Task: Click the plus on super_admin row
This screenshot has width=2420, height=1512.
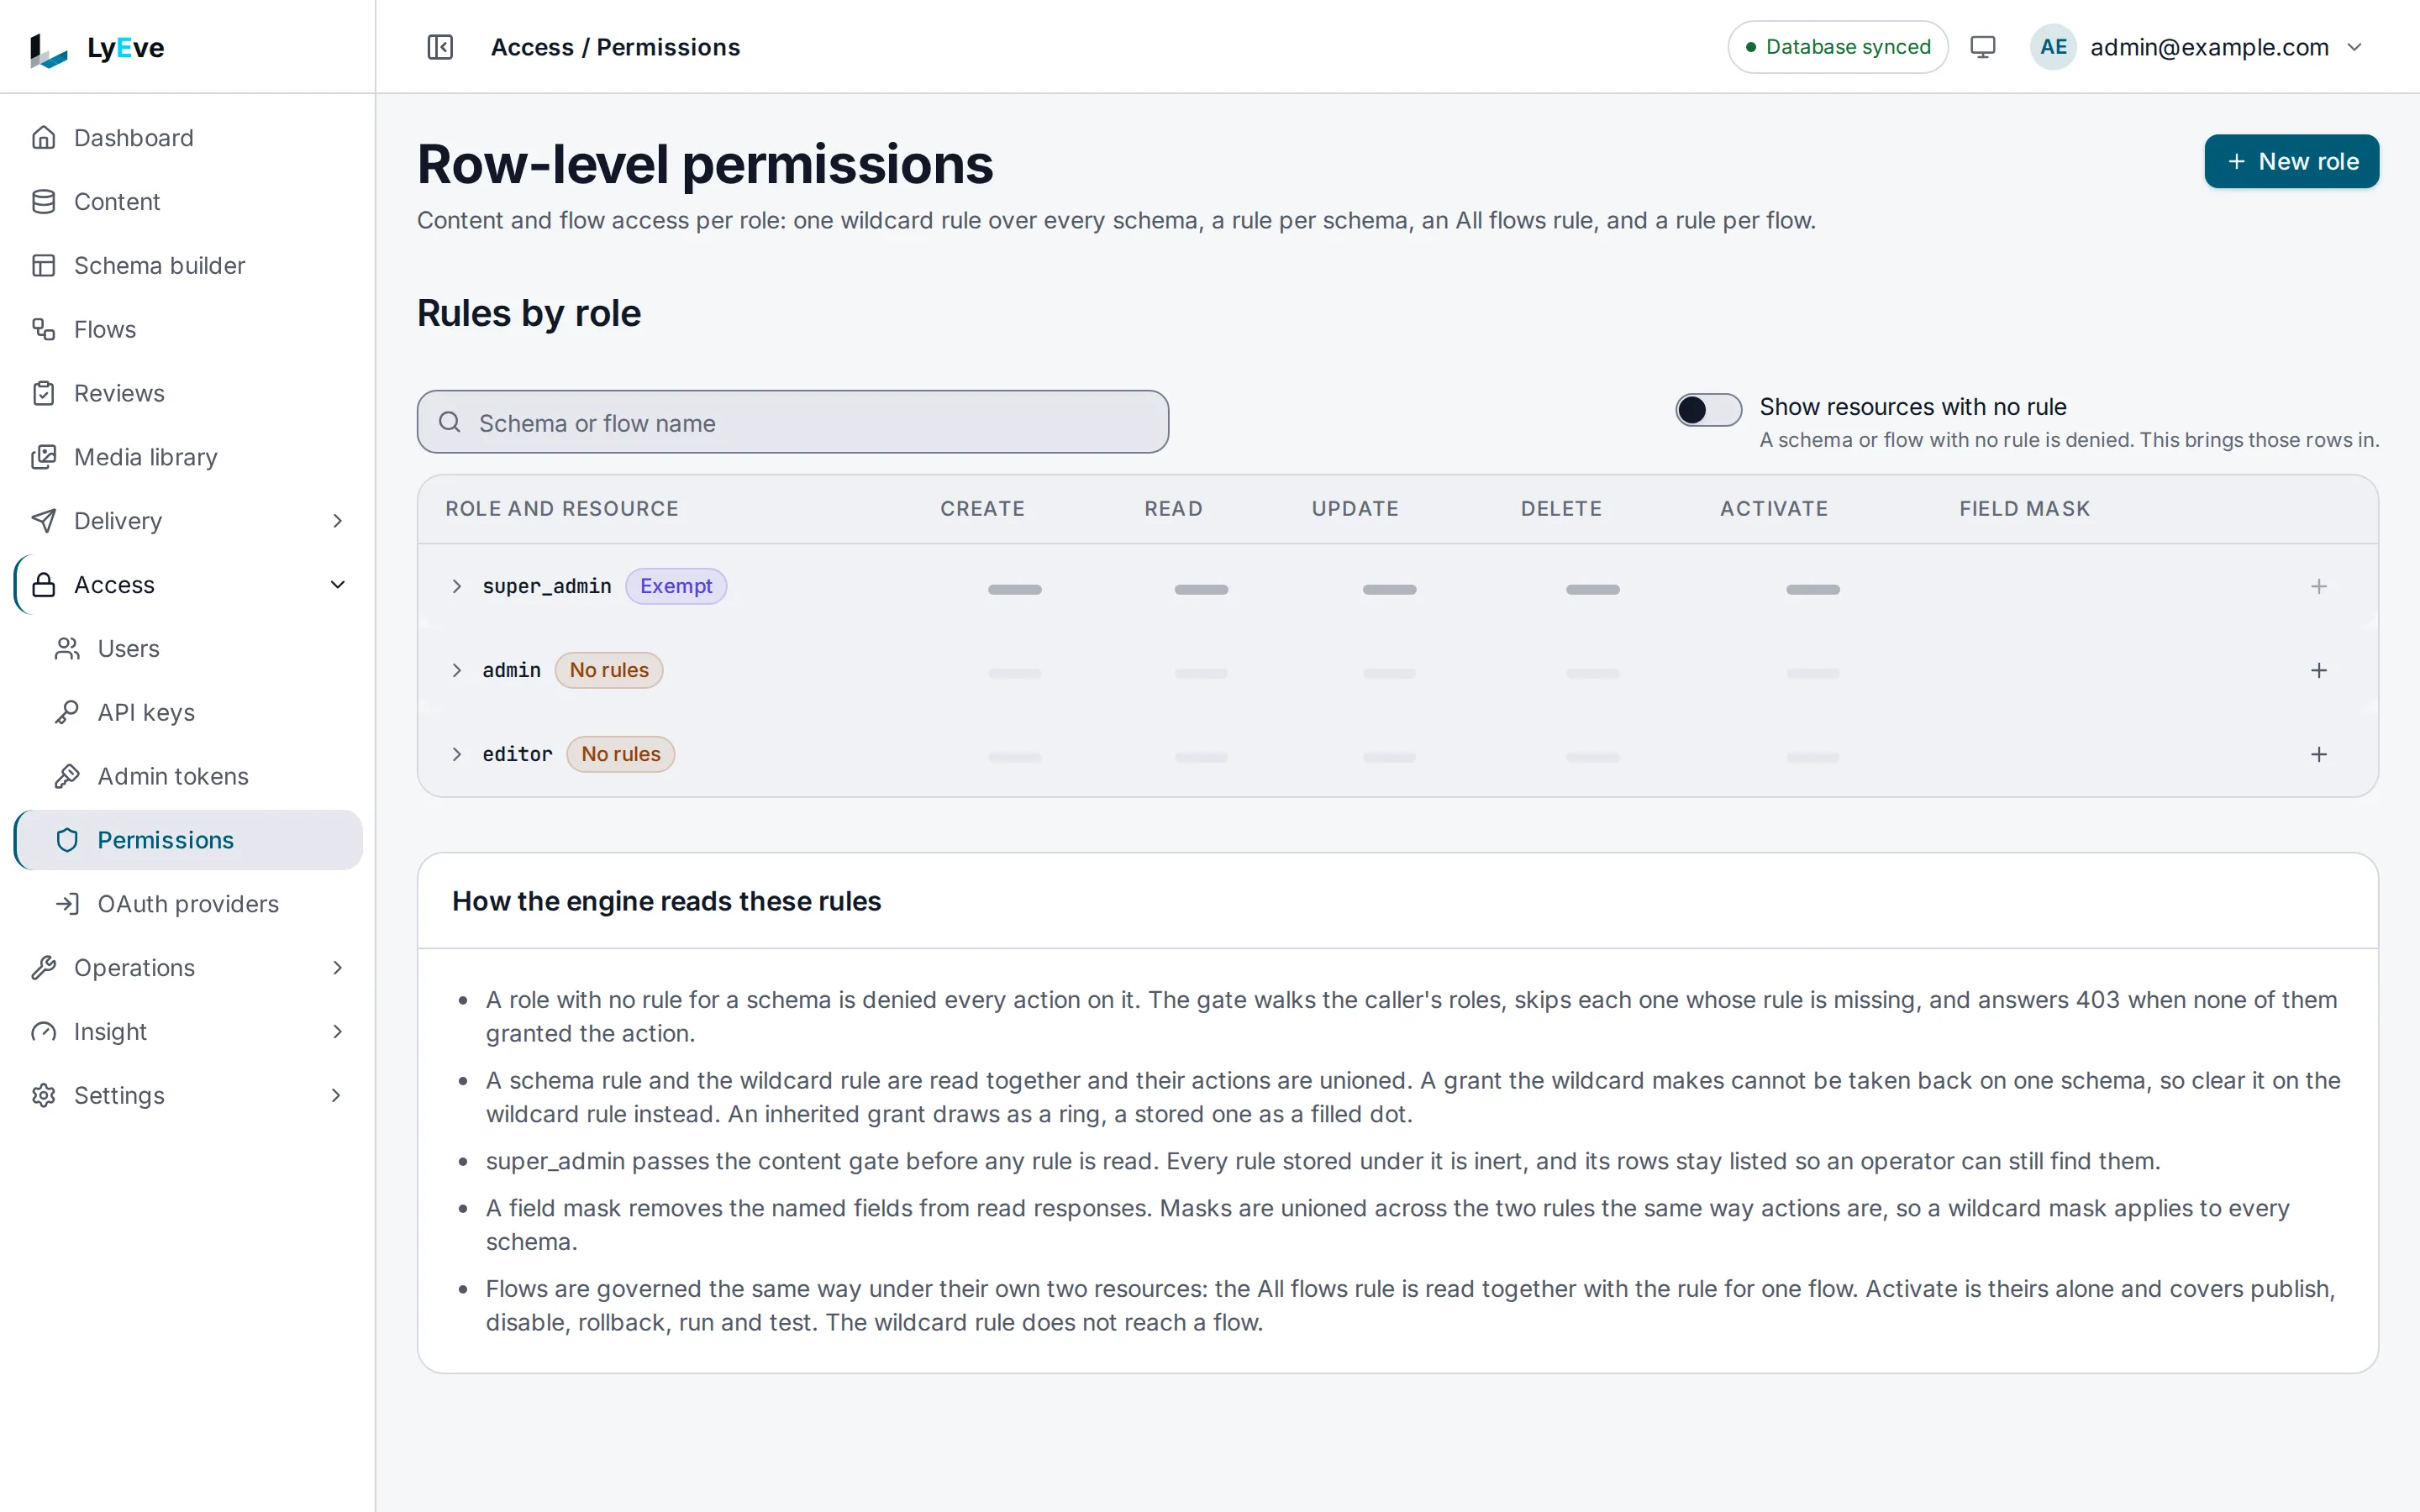Action: pyautogui.click(x=2319, y=586)
